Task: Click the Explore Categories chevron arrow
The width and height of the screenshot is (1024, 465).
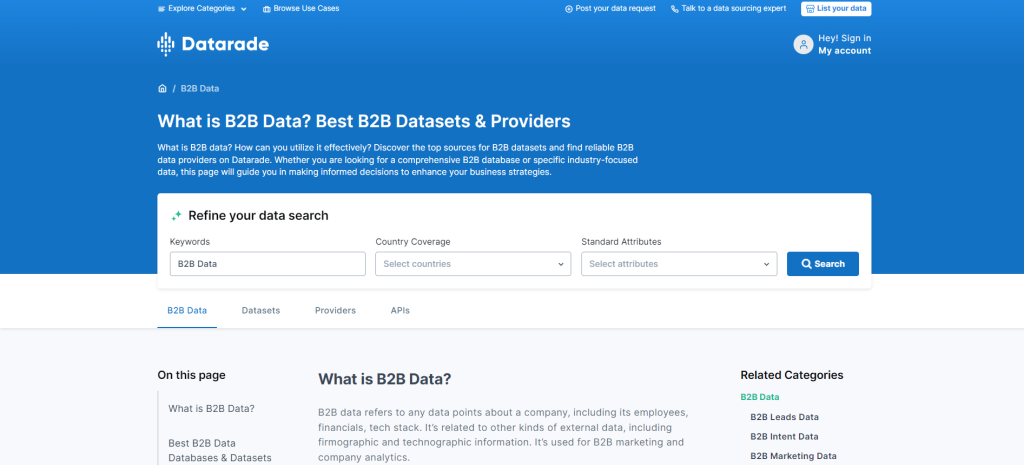Action: (x=244, y=9)
